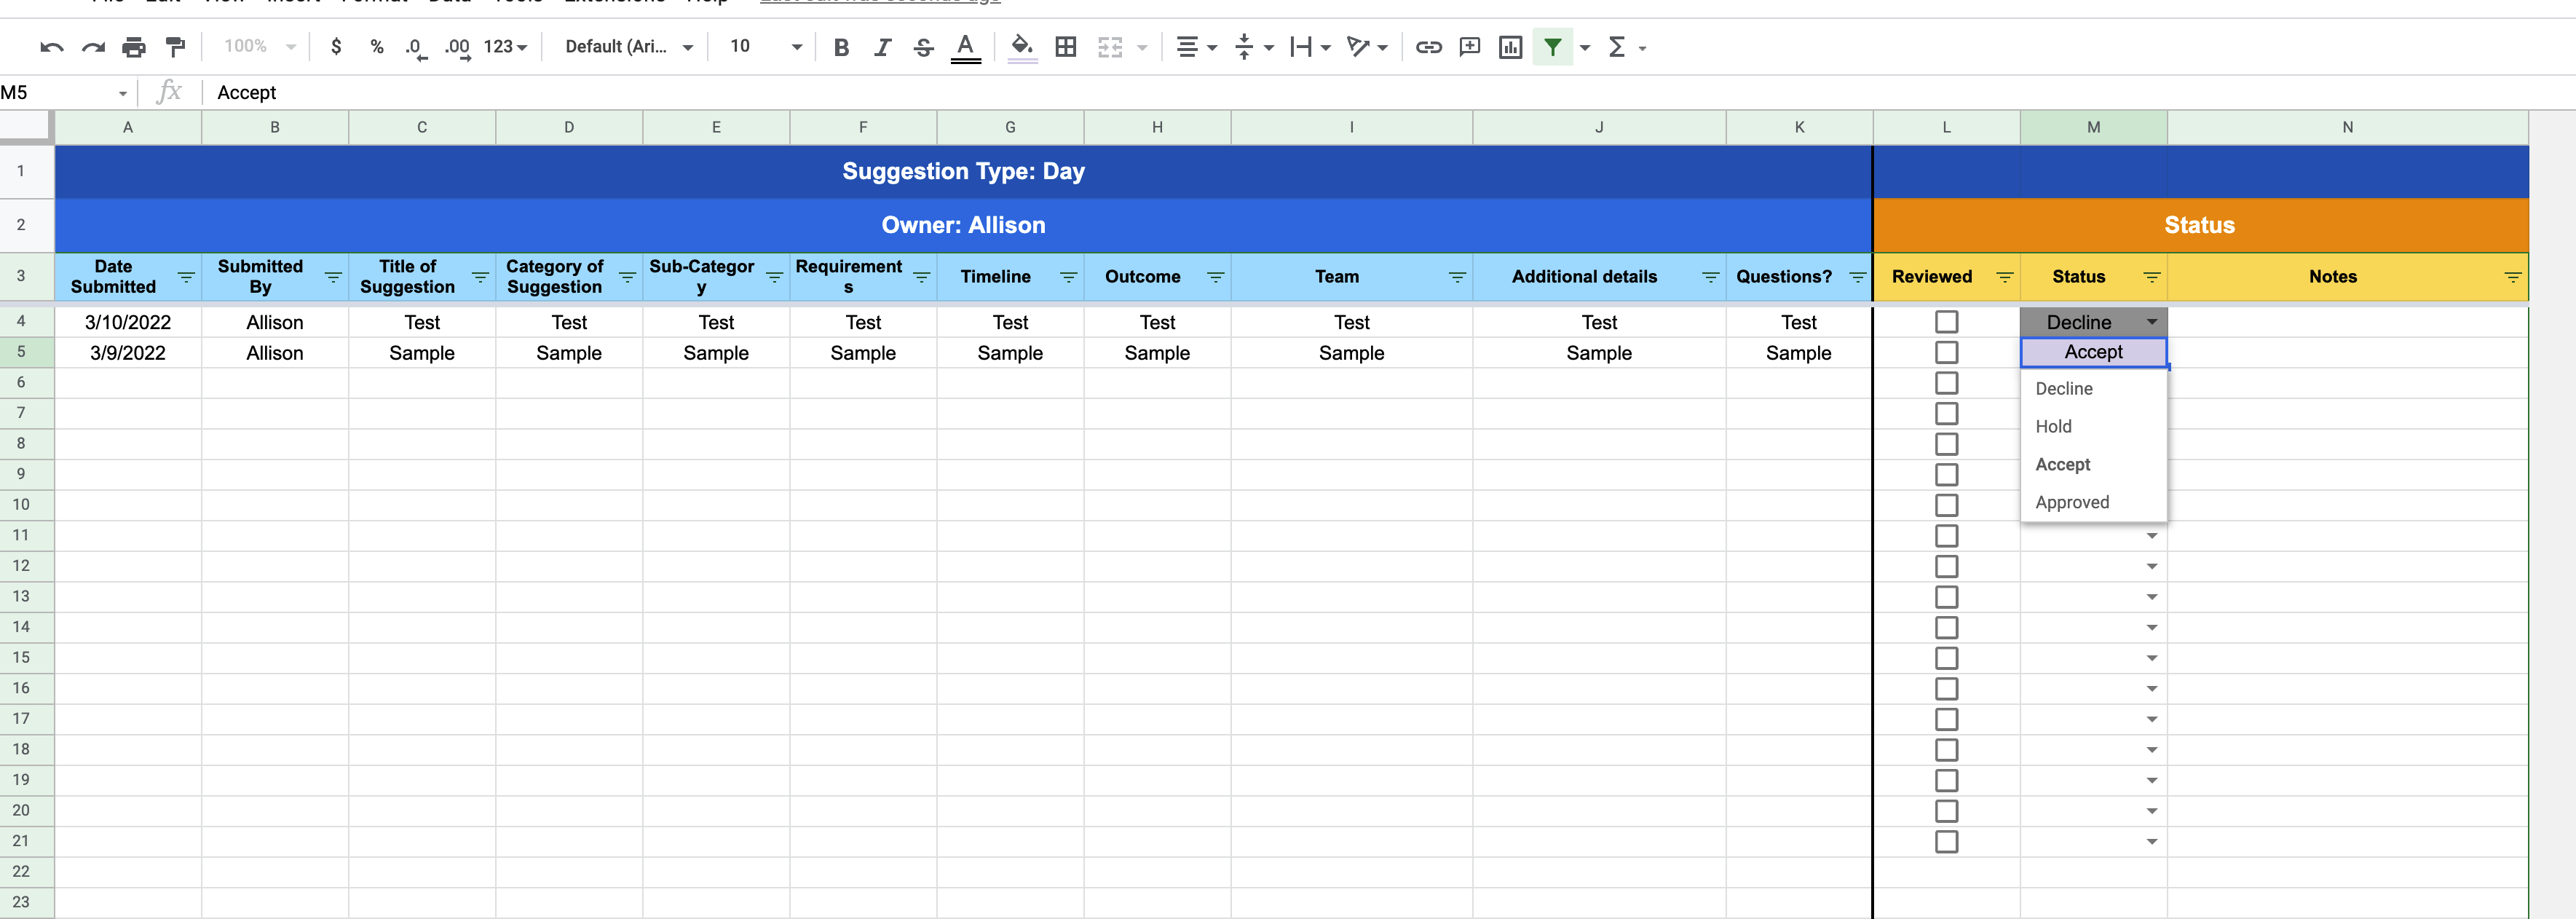2576x919 pixels.
Task: Choose Hold from the status list
Action: (x=2093, y=427)
